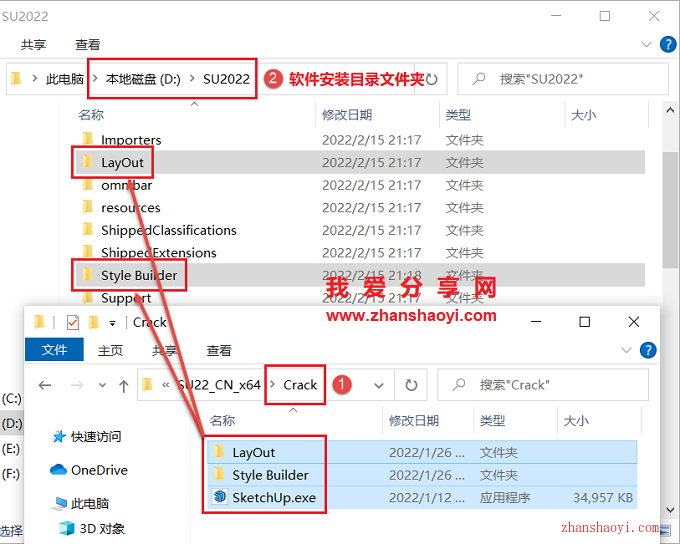This screenshot has width=680, height=544.
Task: Select LayOut folder in SU2022 window
Action: [360, 162]
